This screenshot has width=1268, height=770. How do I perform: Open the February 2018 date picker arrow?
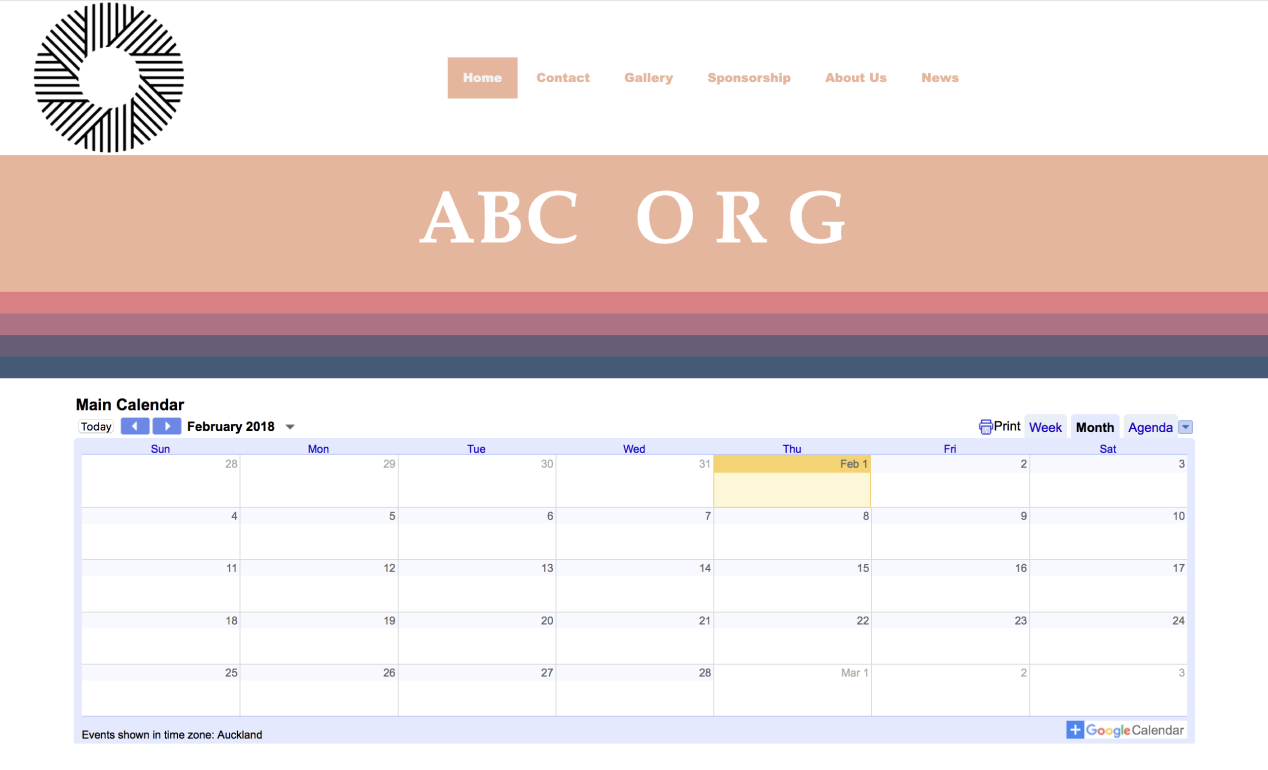290,427
